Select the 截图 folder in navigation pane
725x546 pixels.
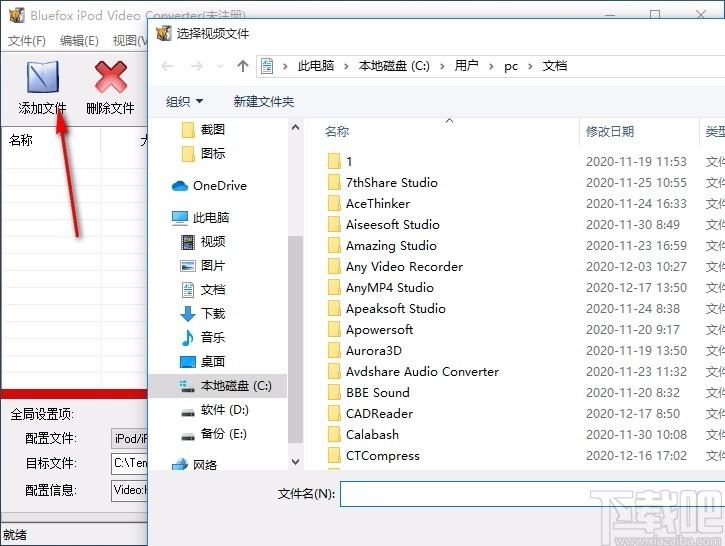tap(203, 129)
